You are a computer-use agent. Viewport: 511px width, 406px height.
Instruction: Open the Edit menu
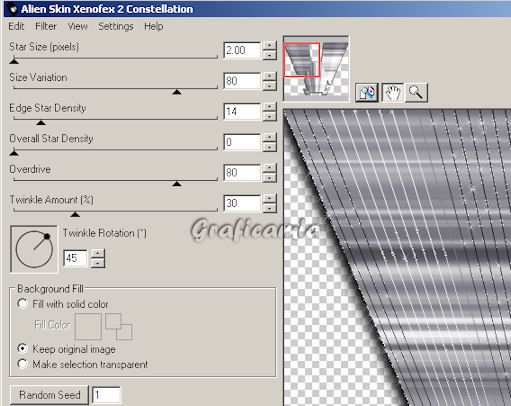point(16,26)
